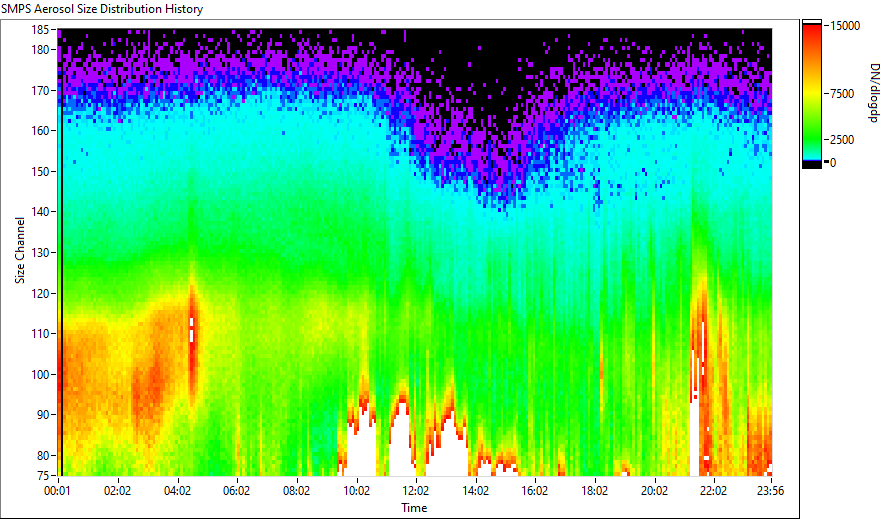The width and height of the screenshot is (884, 519).
Task: Click the 12:02 time axis label
Action: click(x=416, y=491)
